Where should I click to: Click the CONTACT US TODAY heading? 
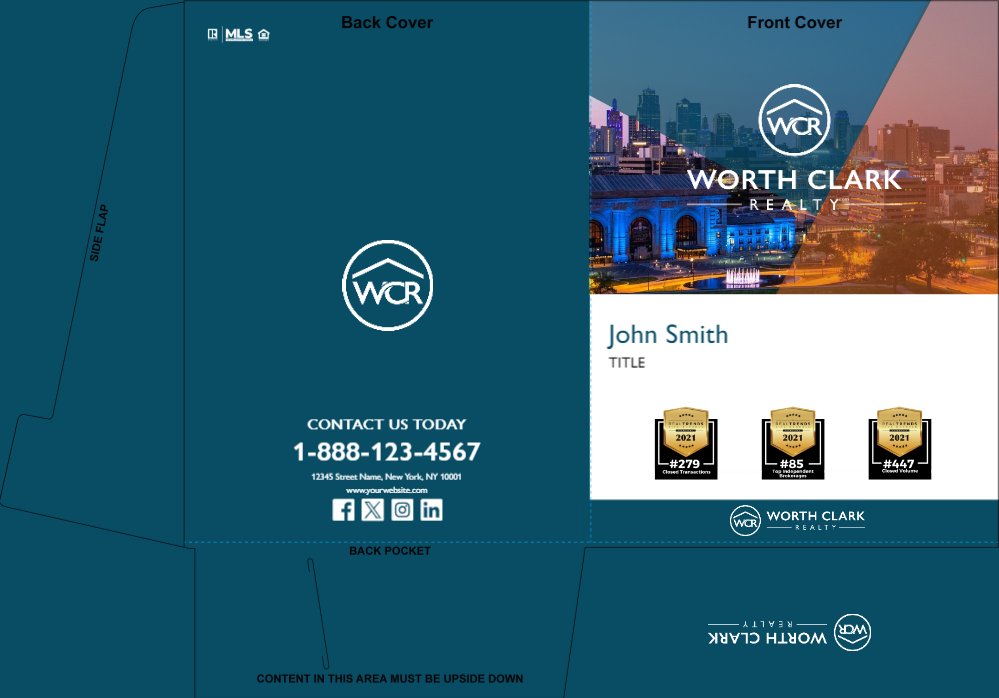386,424
